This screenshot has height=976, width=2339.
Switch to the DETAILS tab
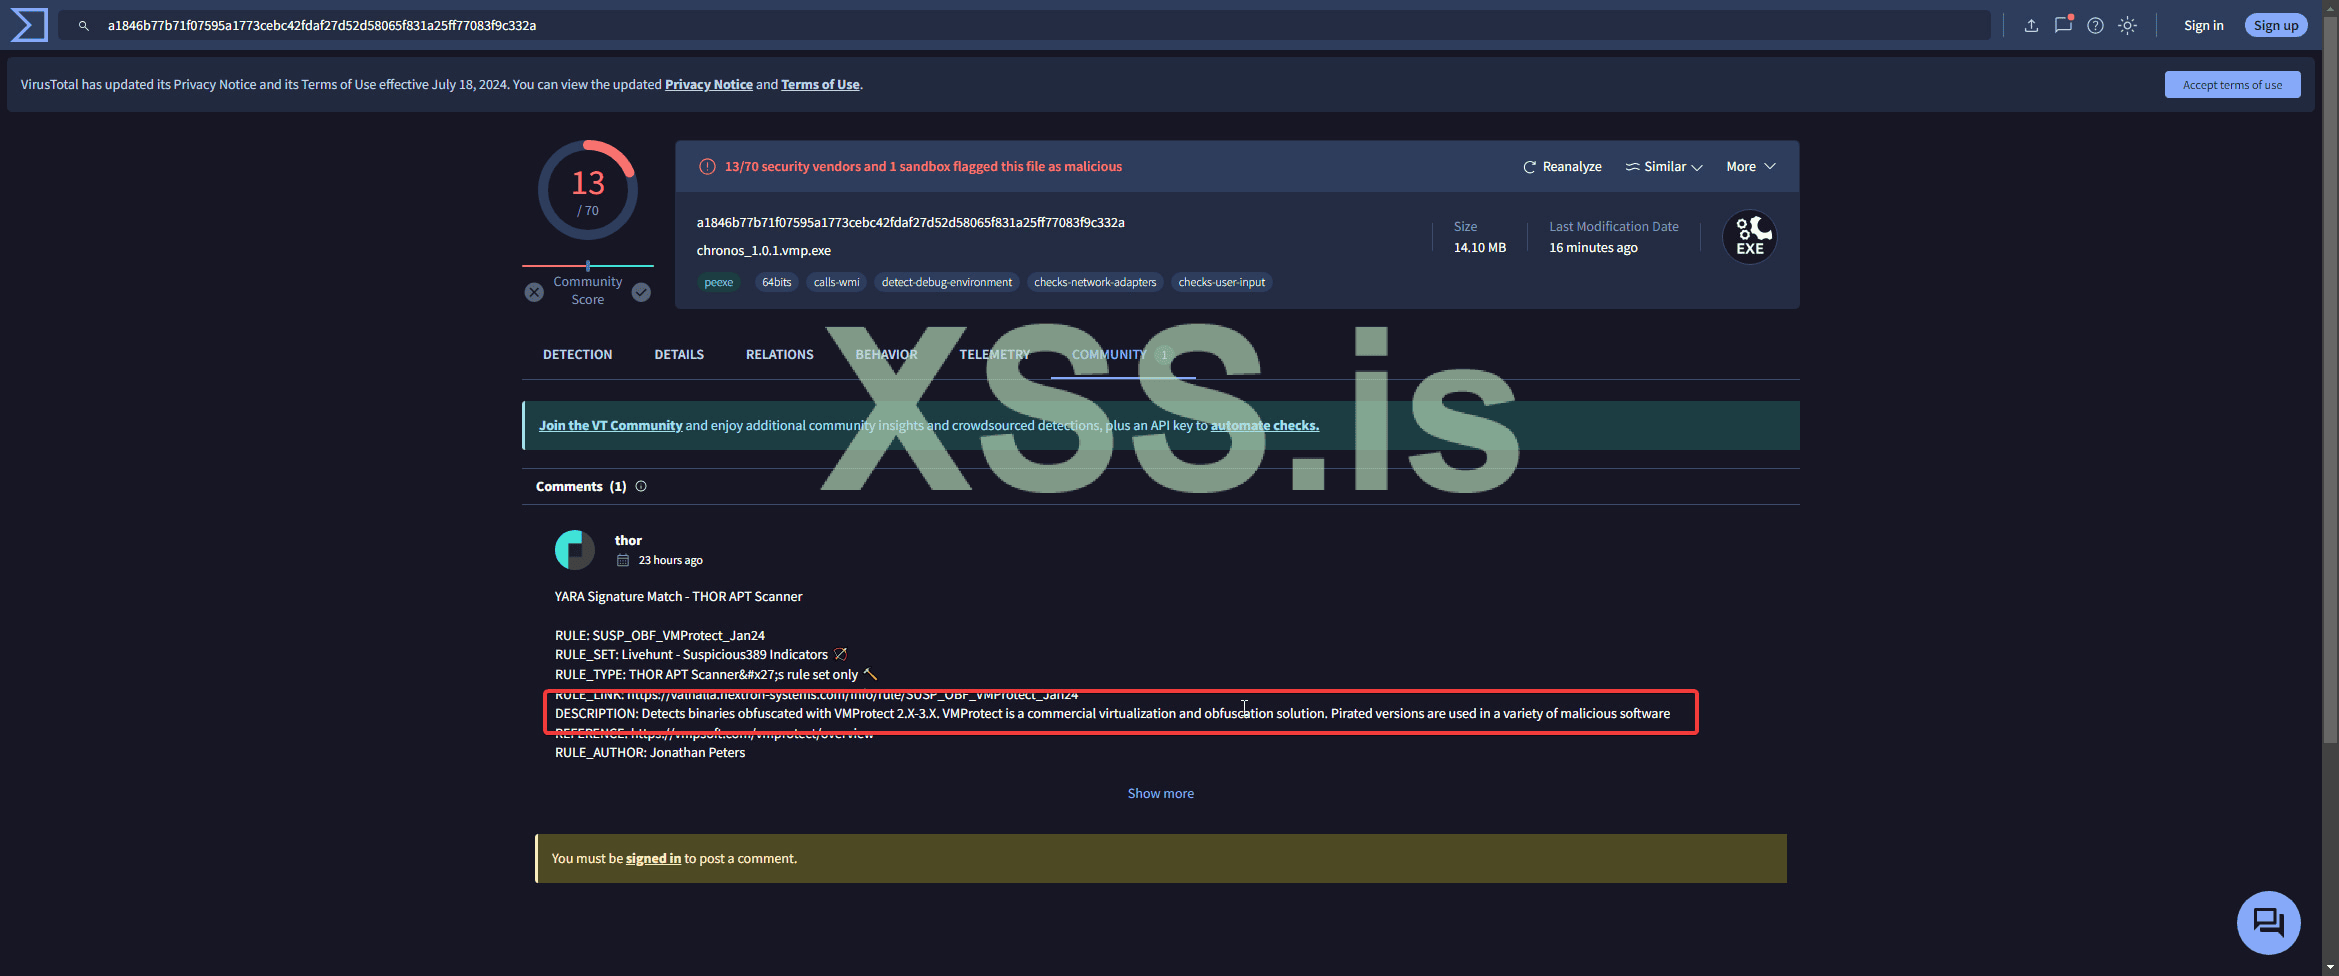pos(679,355)
